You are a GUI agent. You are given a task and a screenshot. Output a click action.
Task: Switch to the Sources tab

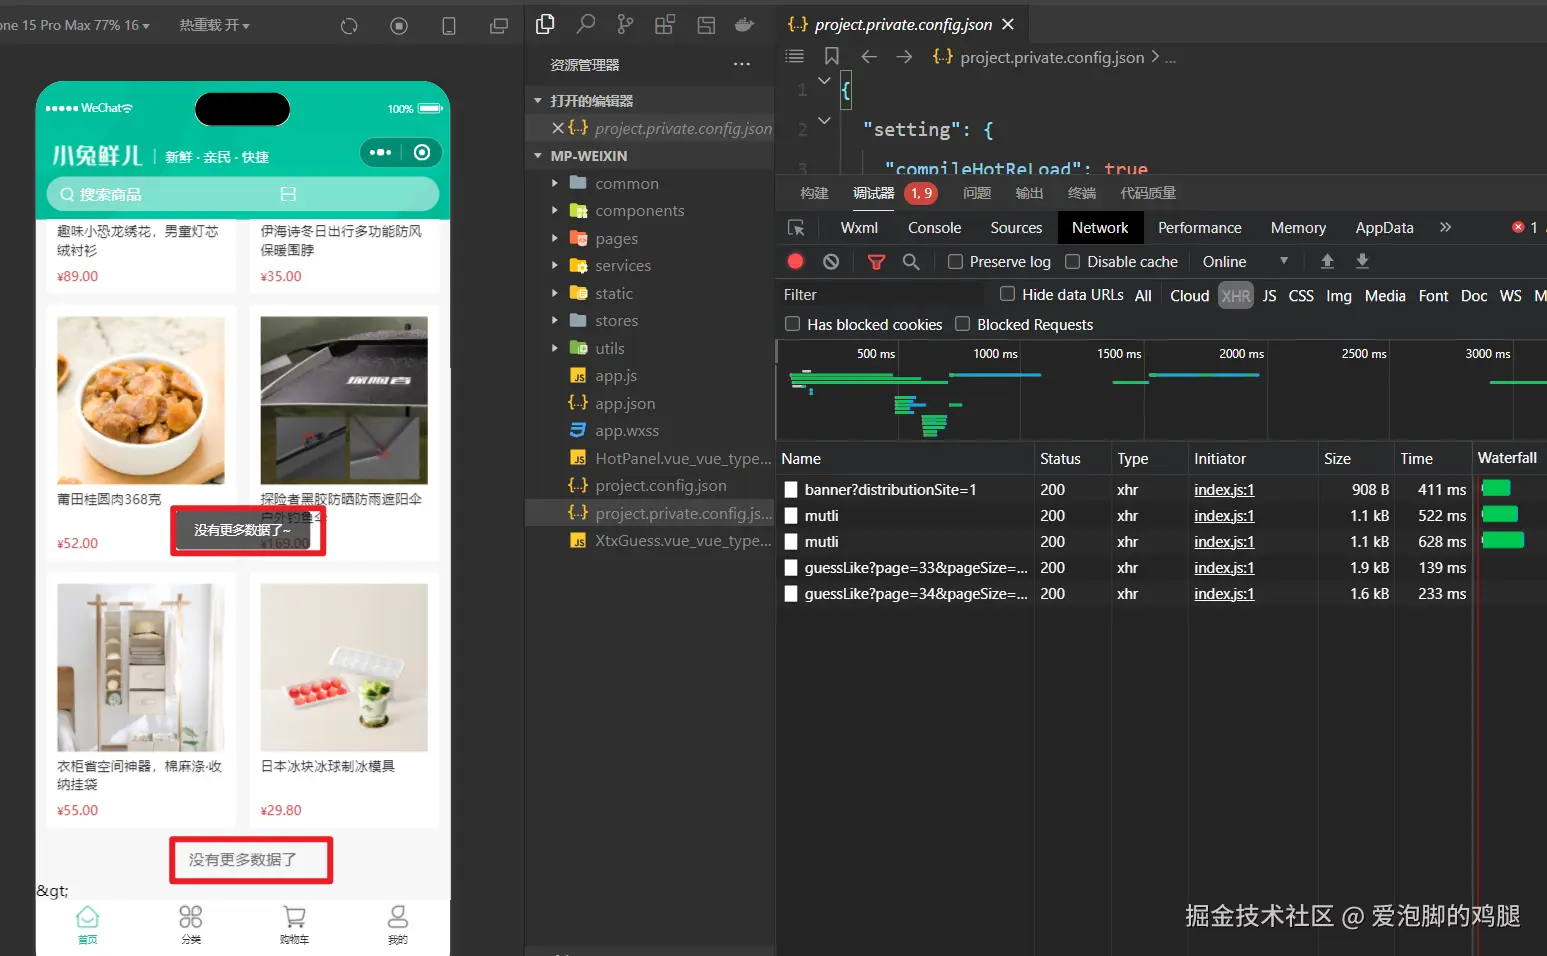click(1016, 228)
